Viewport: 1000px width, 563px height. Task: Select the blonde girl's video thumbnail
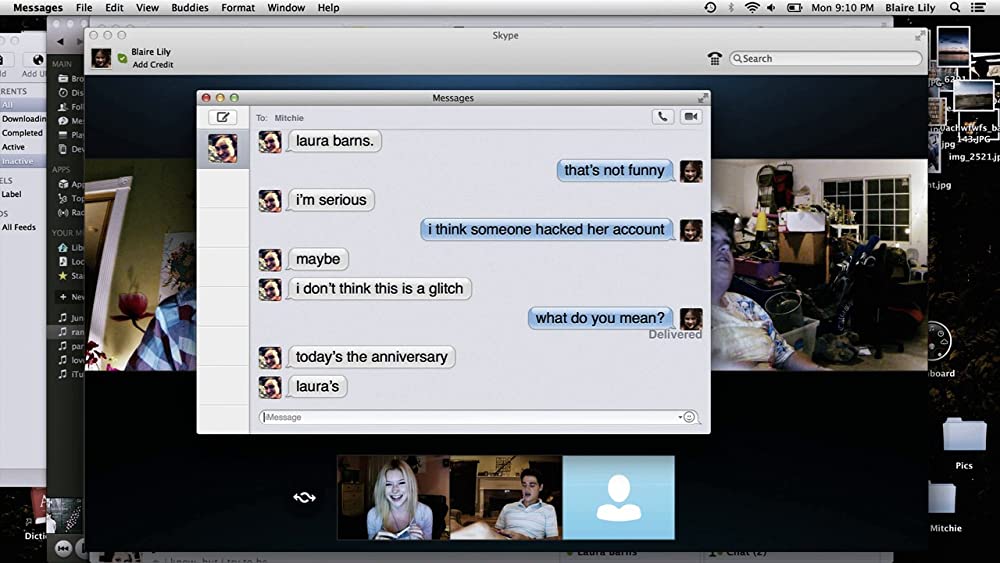click(392, 497)
